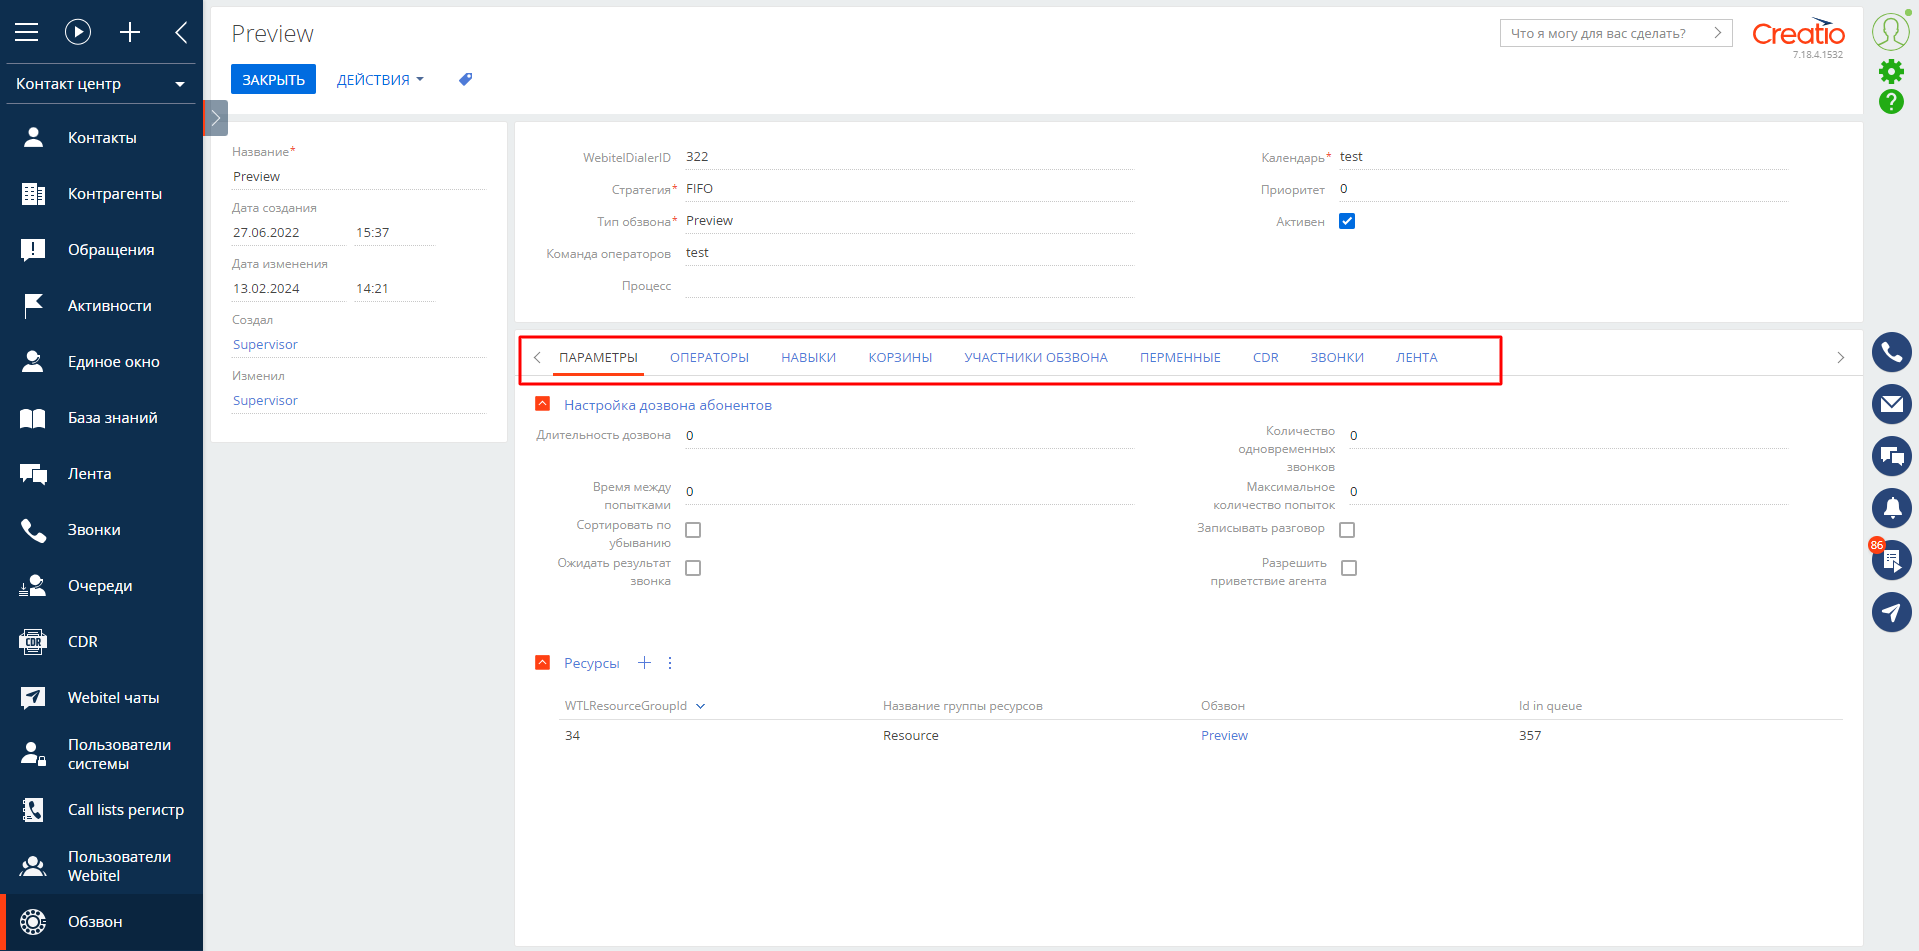Open Supervisor link under Создал
1919x951 pixels.
tap(265, 345)
